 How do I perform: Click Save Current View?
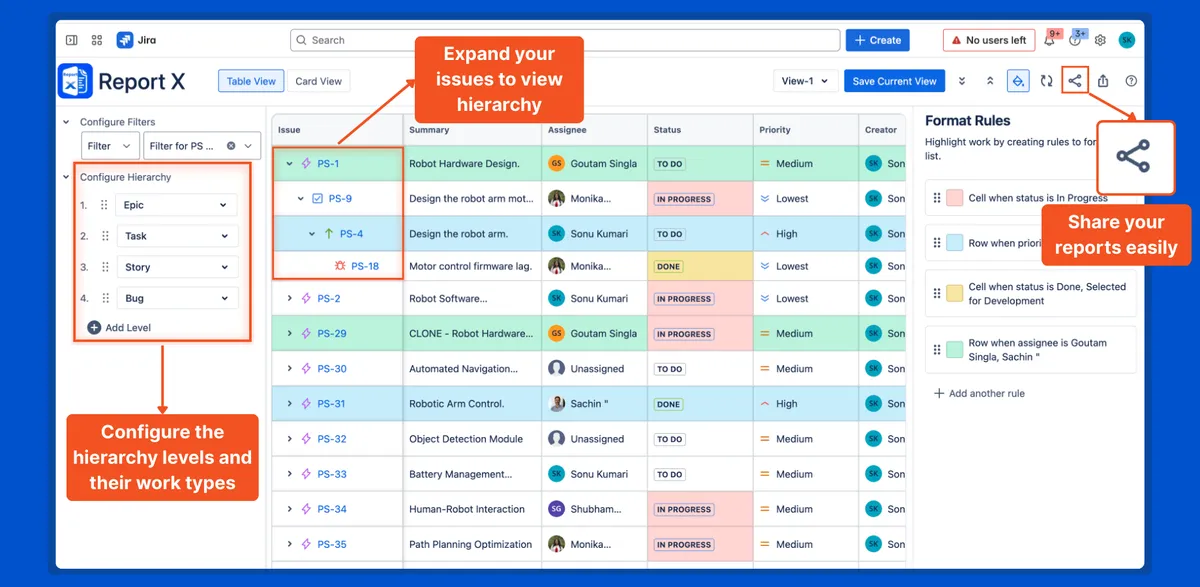coord(894,81)
